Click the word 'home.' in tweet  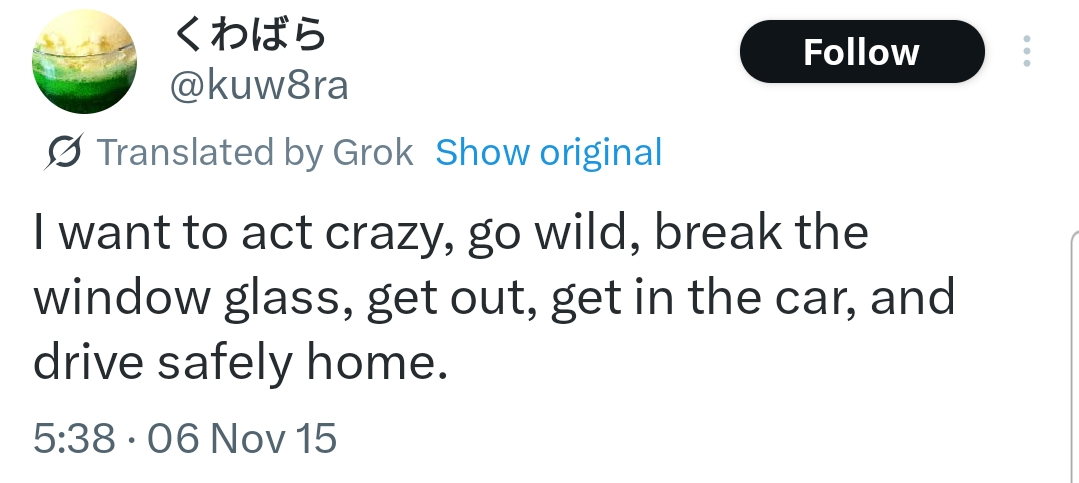376,362
